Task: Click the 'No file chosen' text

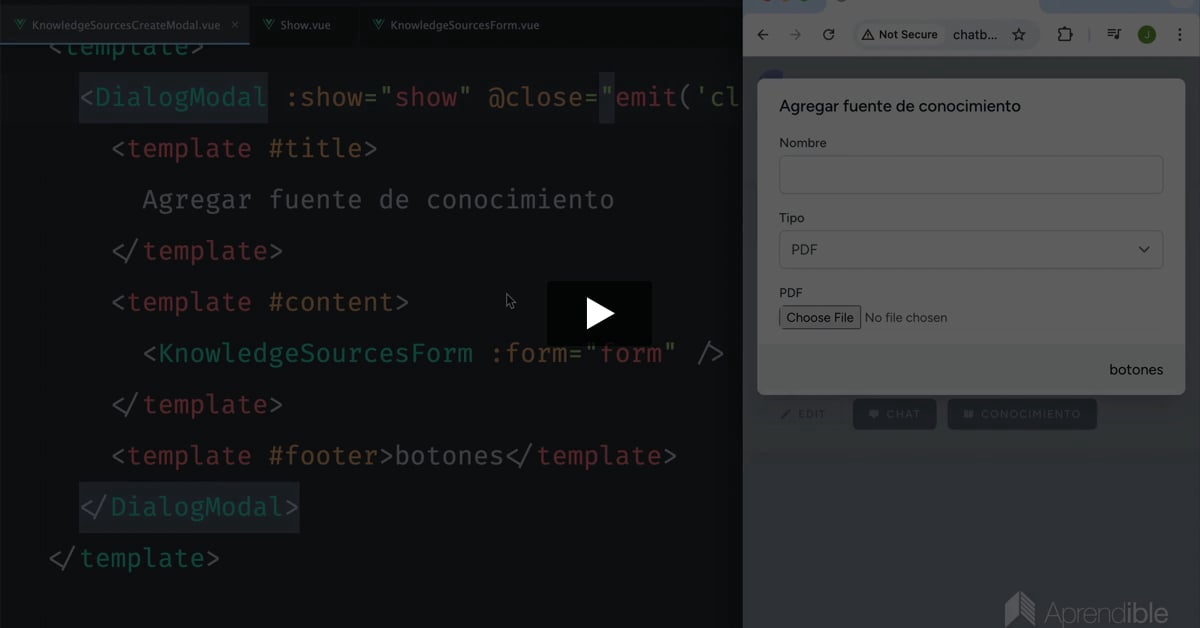Action: 906,318
